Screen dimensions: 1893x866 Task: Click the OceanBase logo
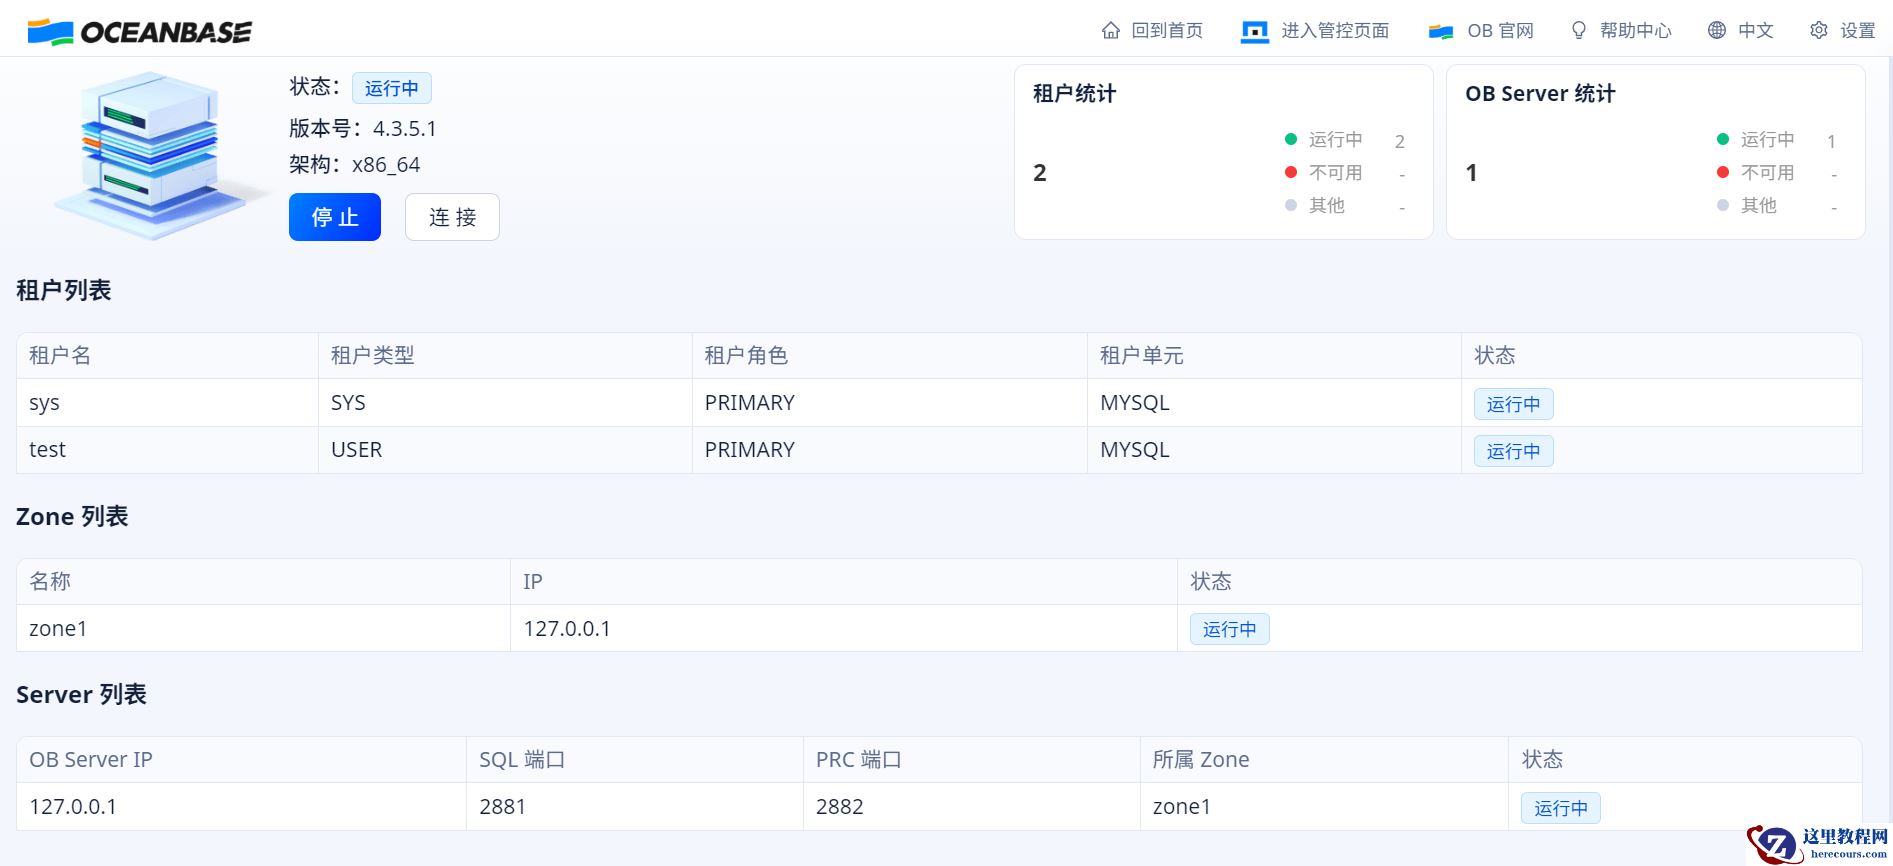[139, 32]
